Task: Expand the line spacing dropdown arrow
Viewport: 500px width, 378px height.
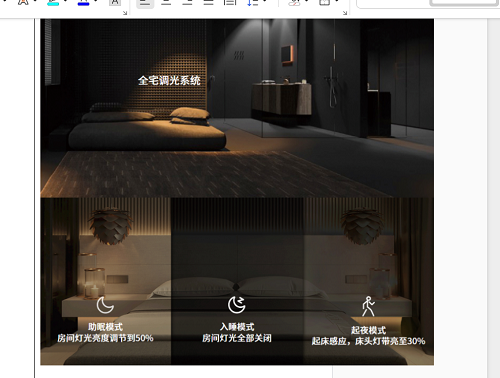Action: click(265, 2)
